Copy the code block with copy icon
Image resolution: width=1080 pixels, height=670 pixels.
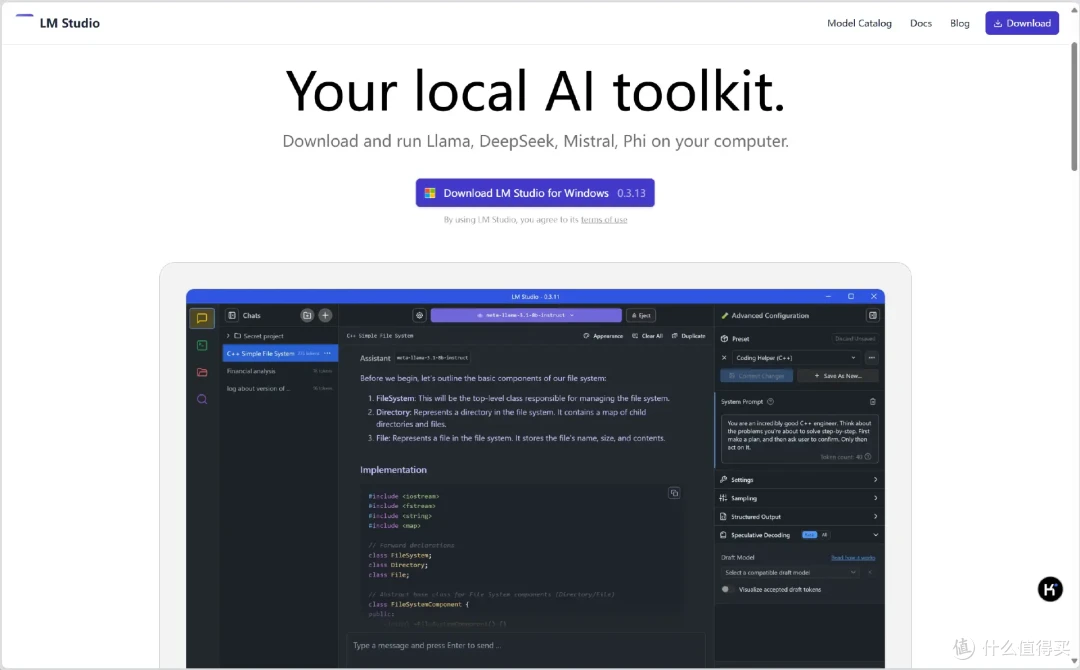(x=674, y=493)
